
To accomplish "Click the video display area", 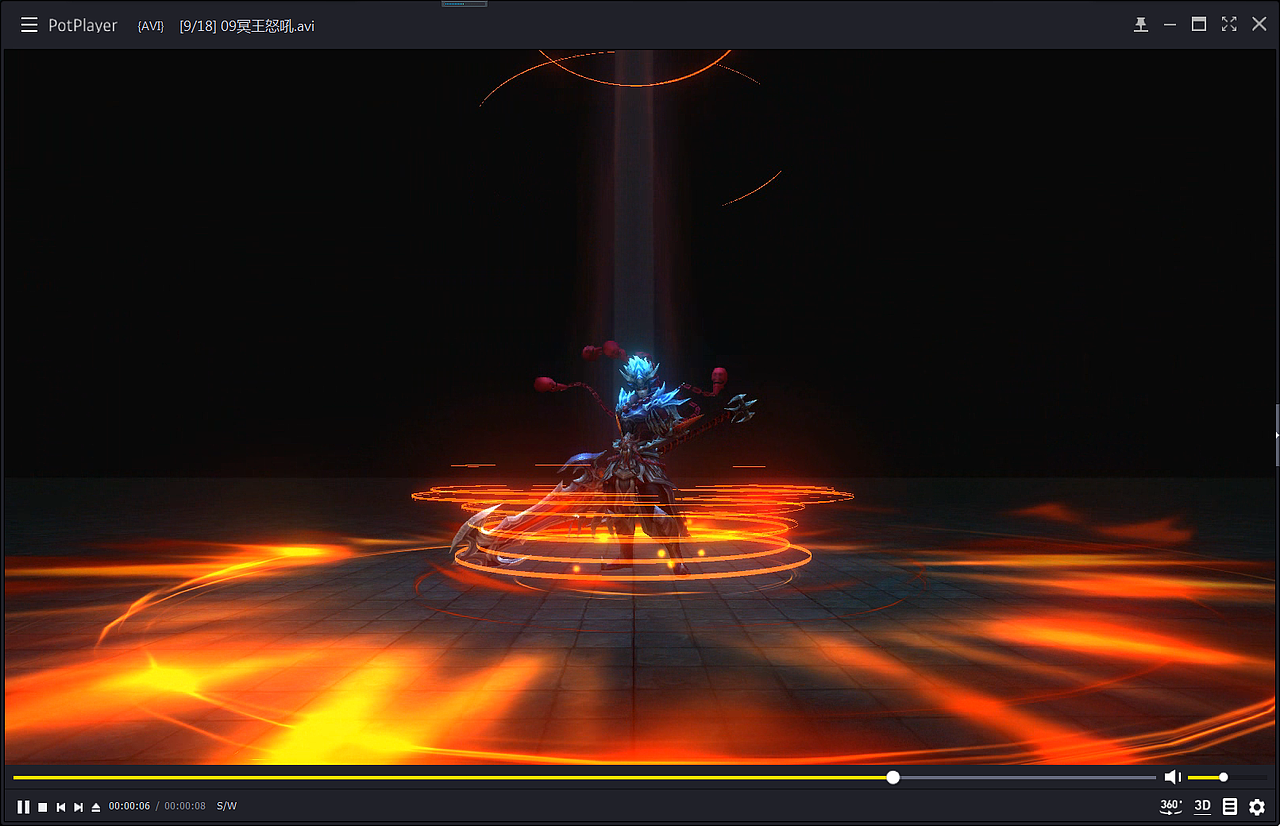I will pyautogui.click(x=640, y=407).
